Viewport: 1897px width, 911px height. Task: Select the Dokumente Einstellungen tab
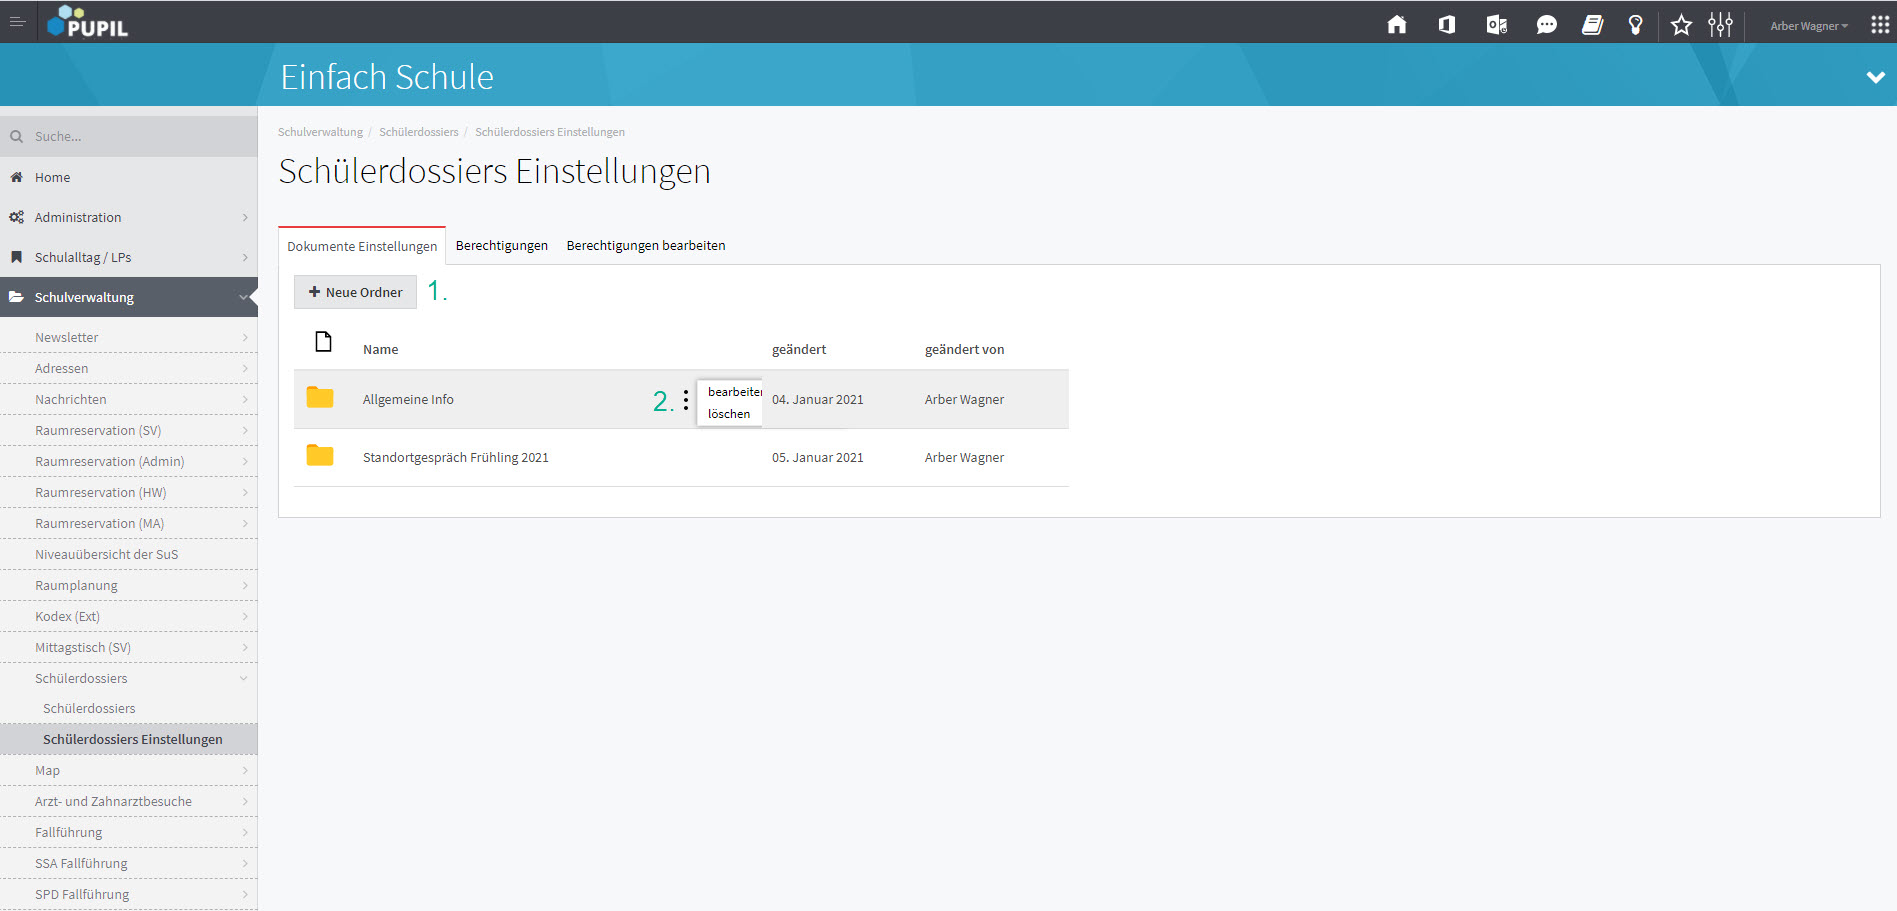[x=362, y=246]
